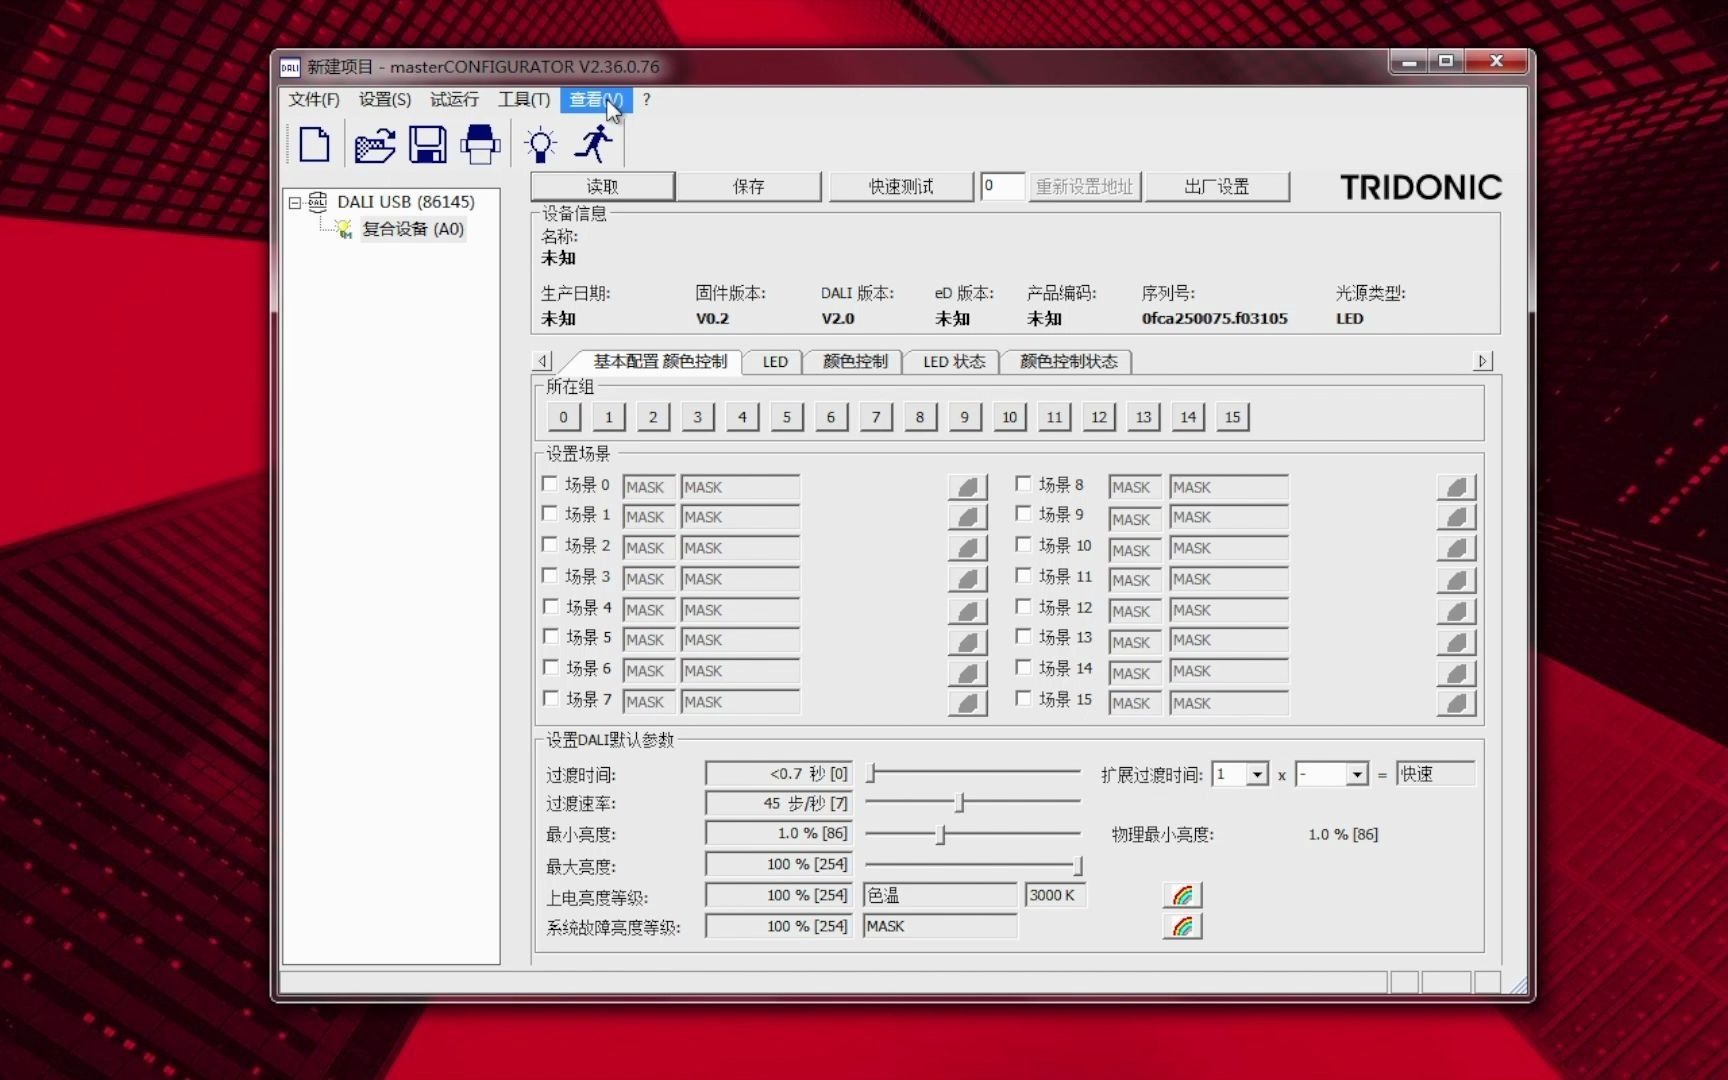
Task: Click the 最大亮度 slider handle
Action: coord(1077,865)
